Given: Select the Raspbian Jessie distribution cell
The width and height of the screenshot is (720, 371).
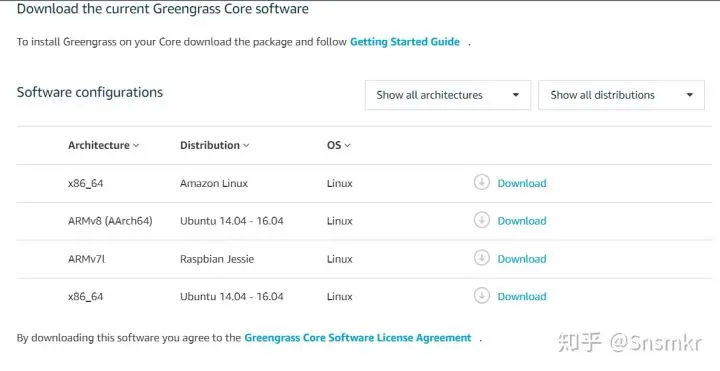Looking at the screenshot, I should [217, 259].
